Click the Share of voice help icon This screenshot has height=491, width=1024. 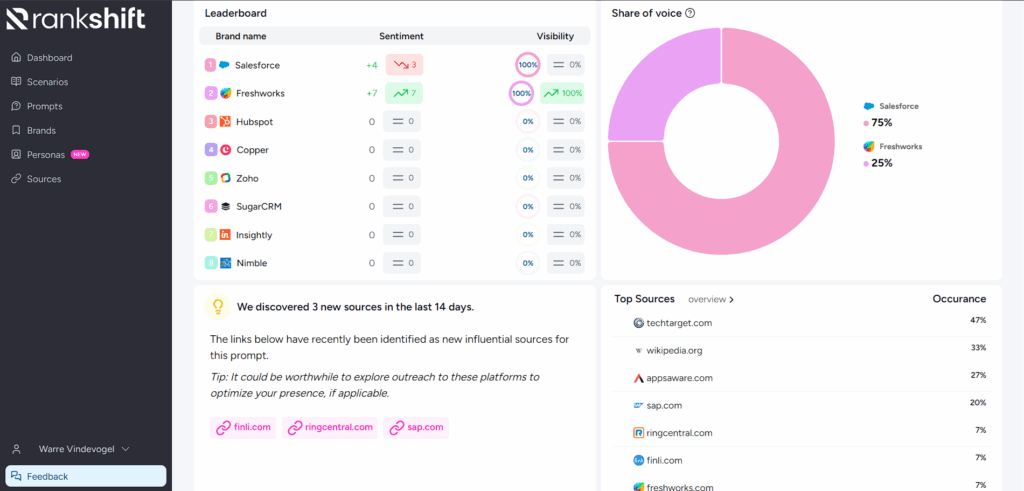[x=690, y=13]
